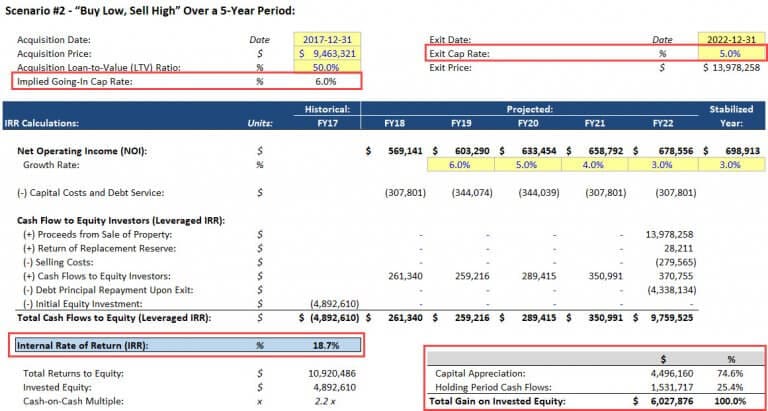Click the Acquisition Price input cell

(x=328, y=53)
